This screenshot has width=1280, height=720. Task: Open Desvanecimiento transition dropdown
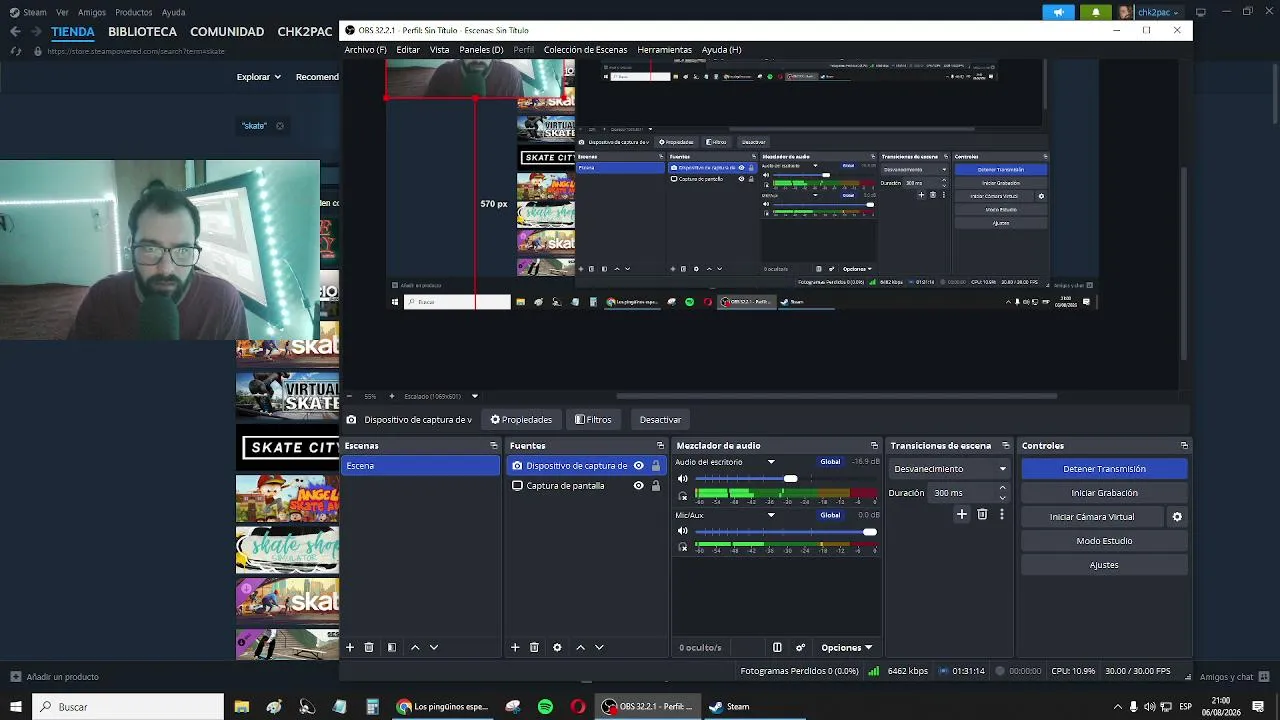point(949,469)
